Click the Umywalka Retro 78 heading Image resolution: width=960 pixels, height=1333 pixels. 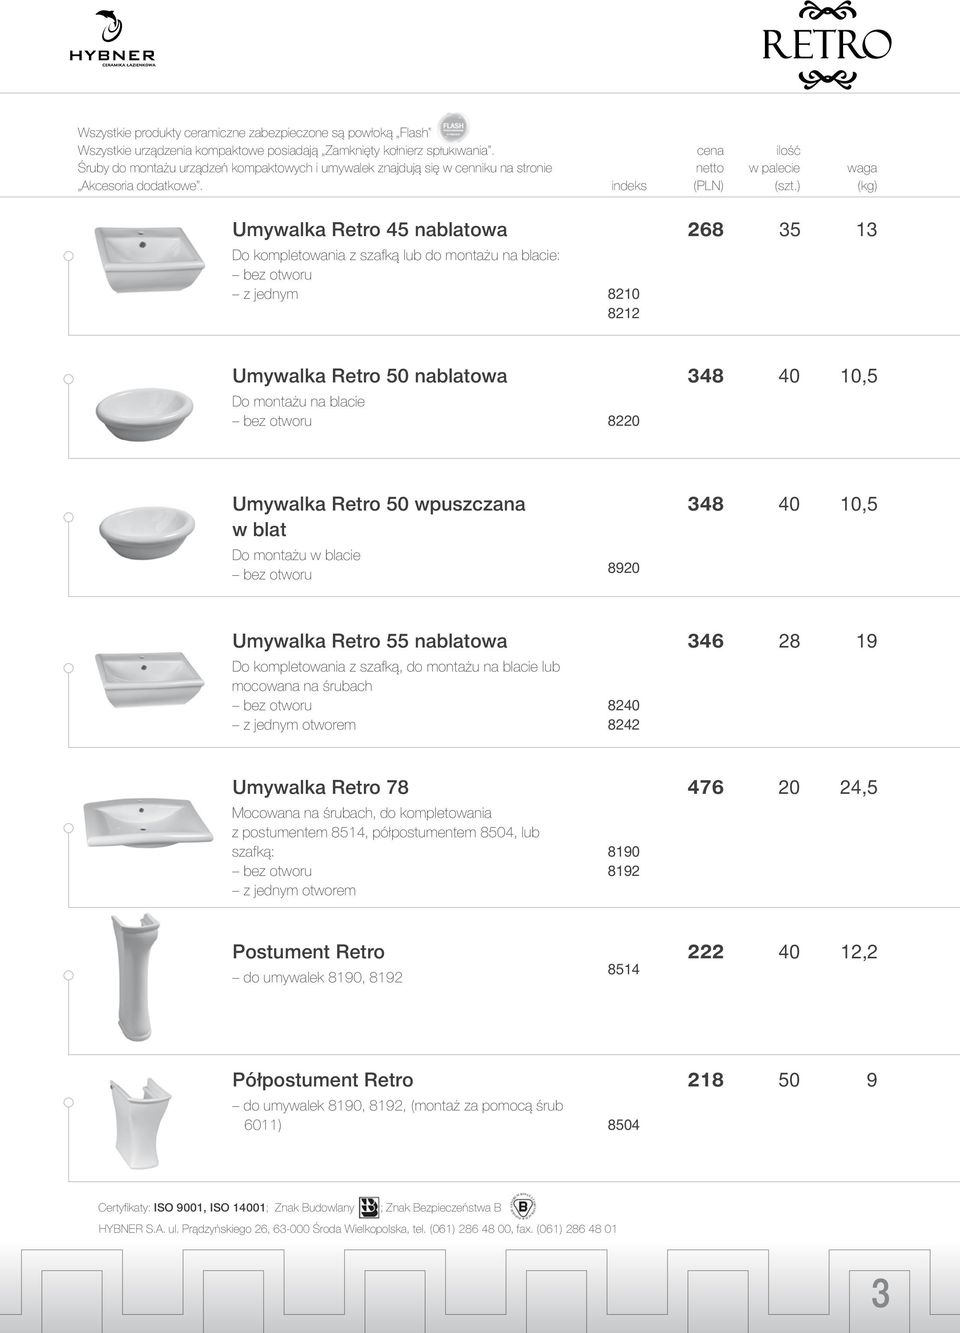coord(320,788)
